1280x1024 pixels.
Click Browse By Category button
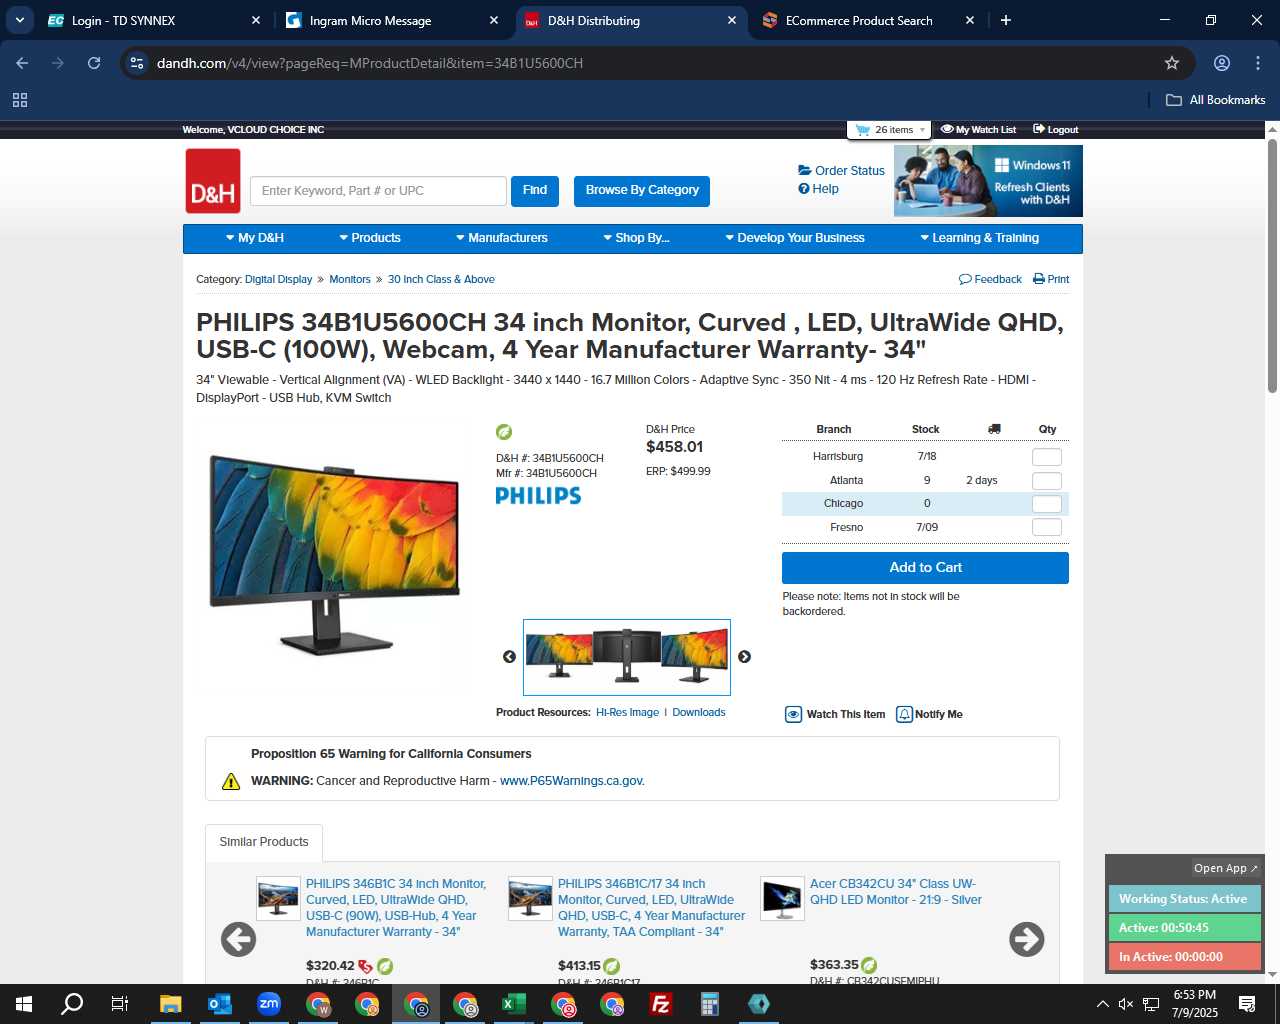tap(642, 191)
